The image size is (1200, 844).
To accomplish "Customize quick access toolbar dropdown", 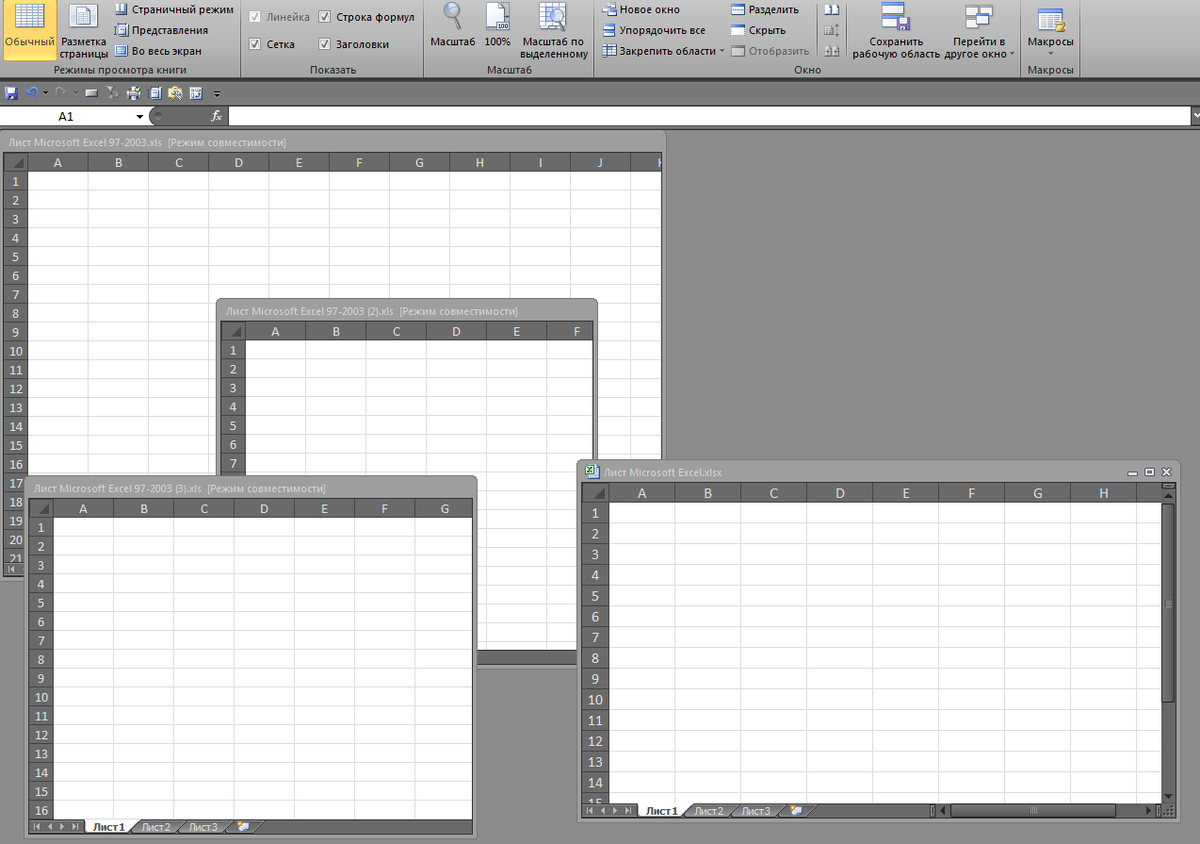I will tap(216, 94).
